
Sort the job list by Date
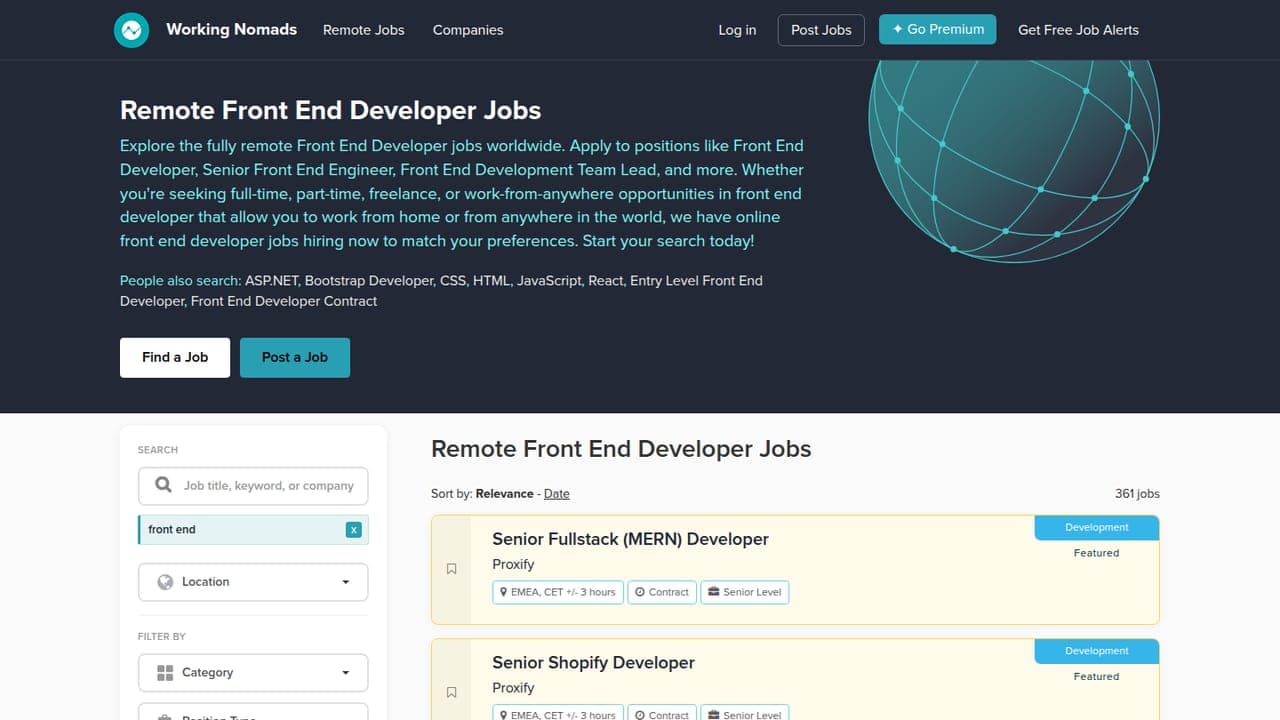(557, 494)
